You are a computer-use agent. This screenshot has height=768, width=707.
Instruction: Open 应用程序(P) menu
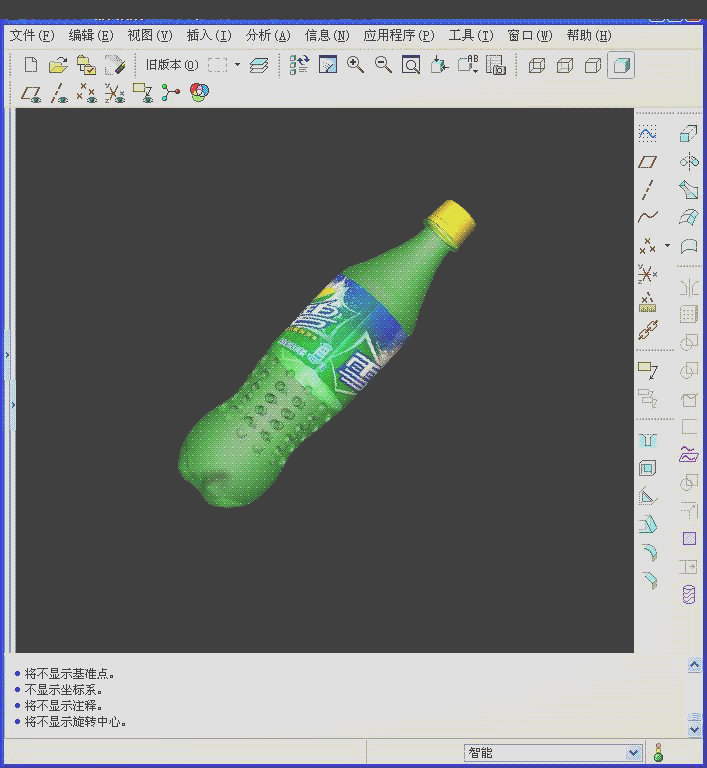tap(399, 36)
